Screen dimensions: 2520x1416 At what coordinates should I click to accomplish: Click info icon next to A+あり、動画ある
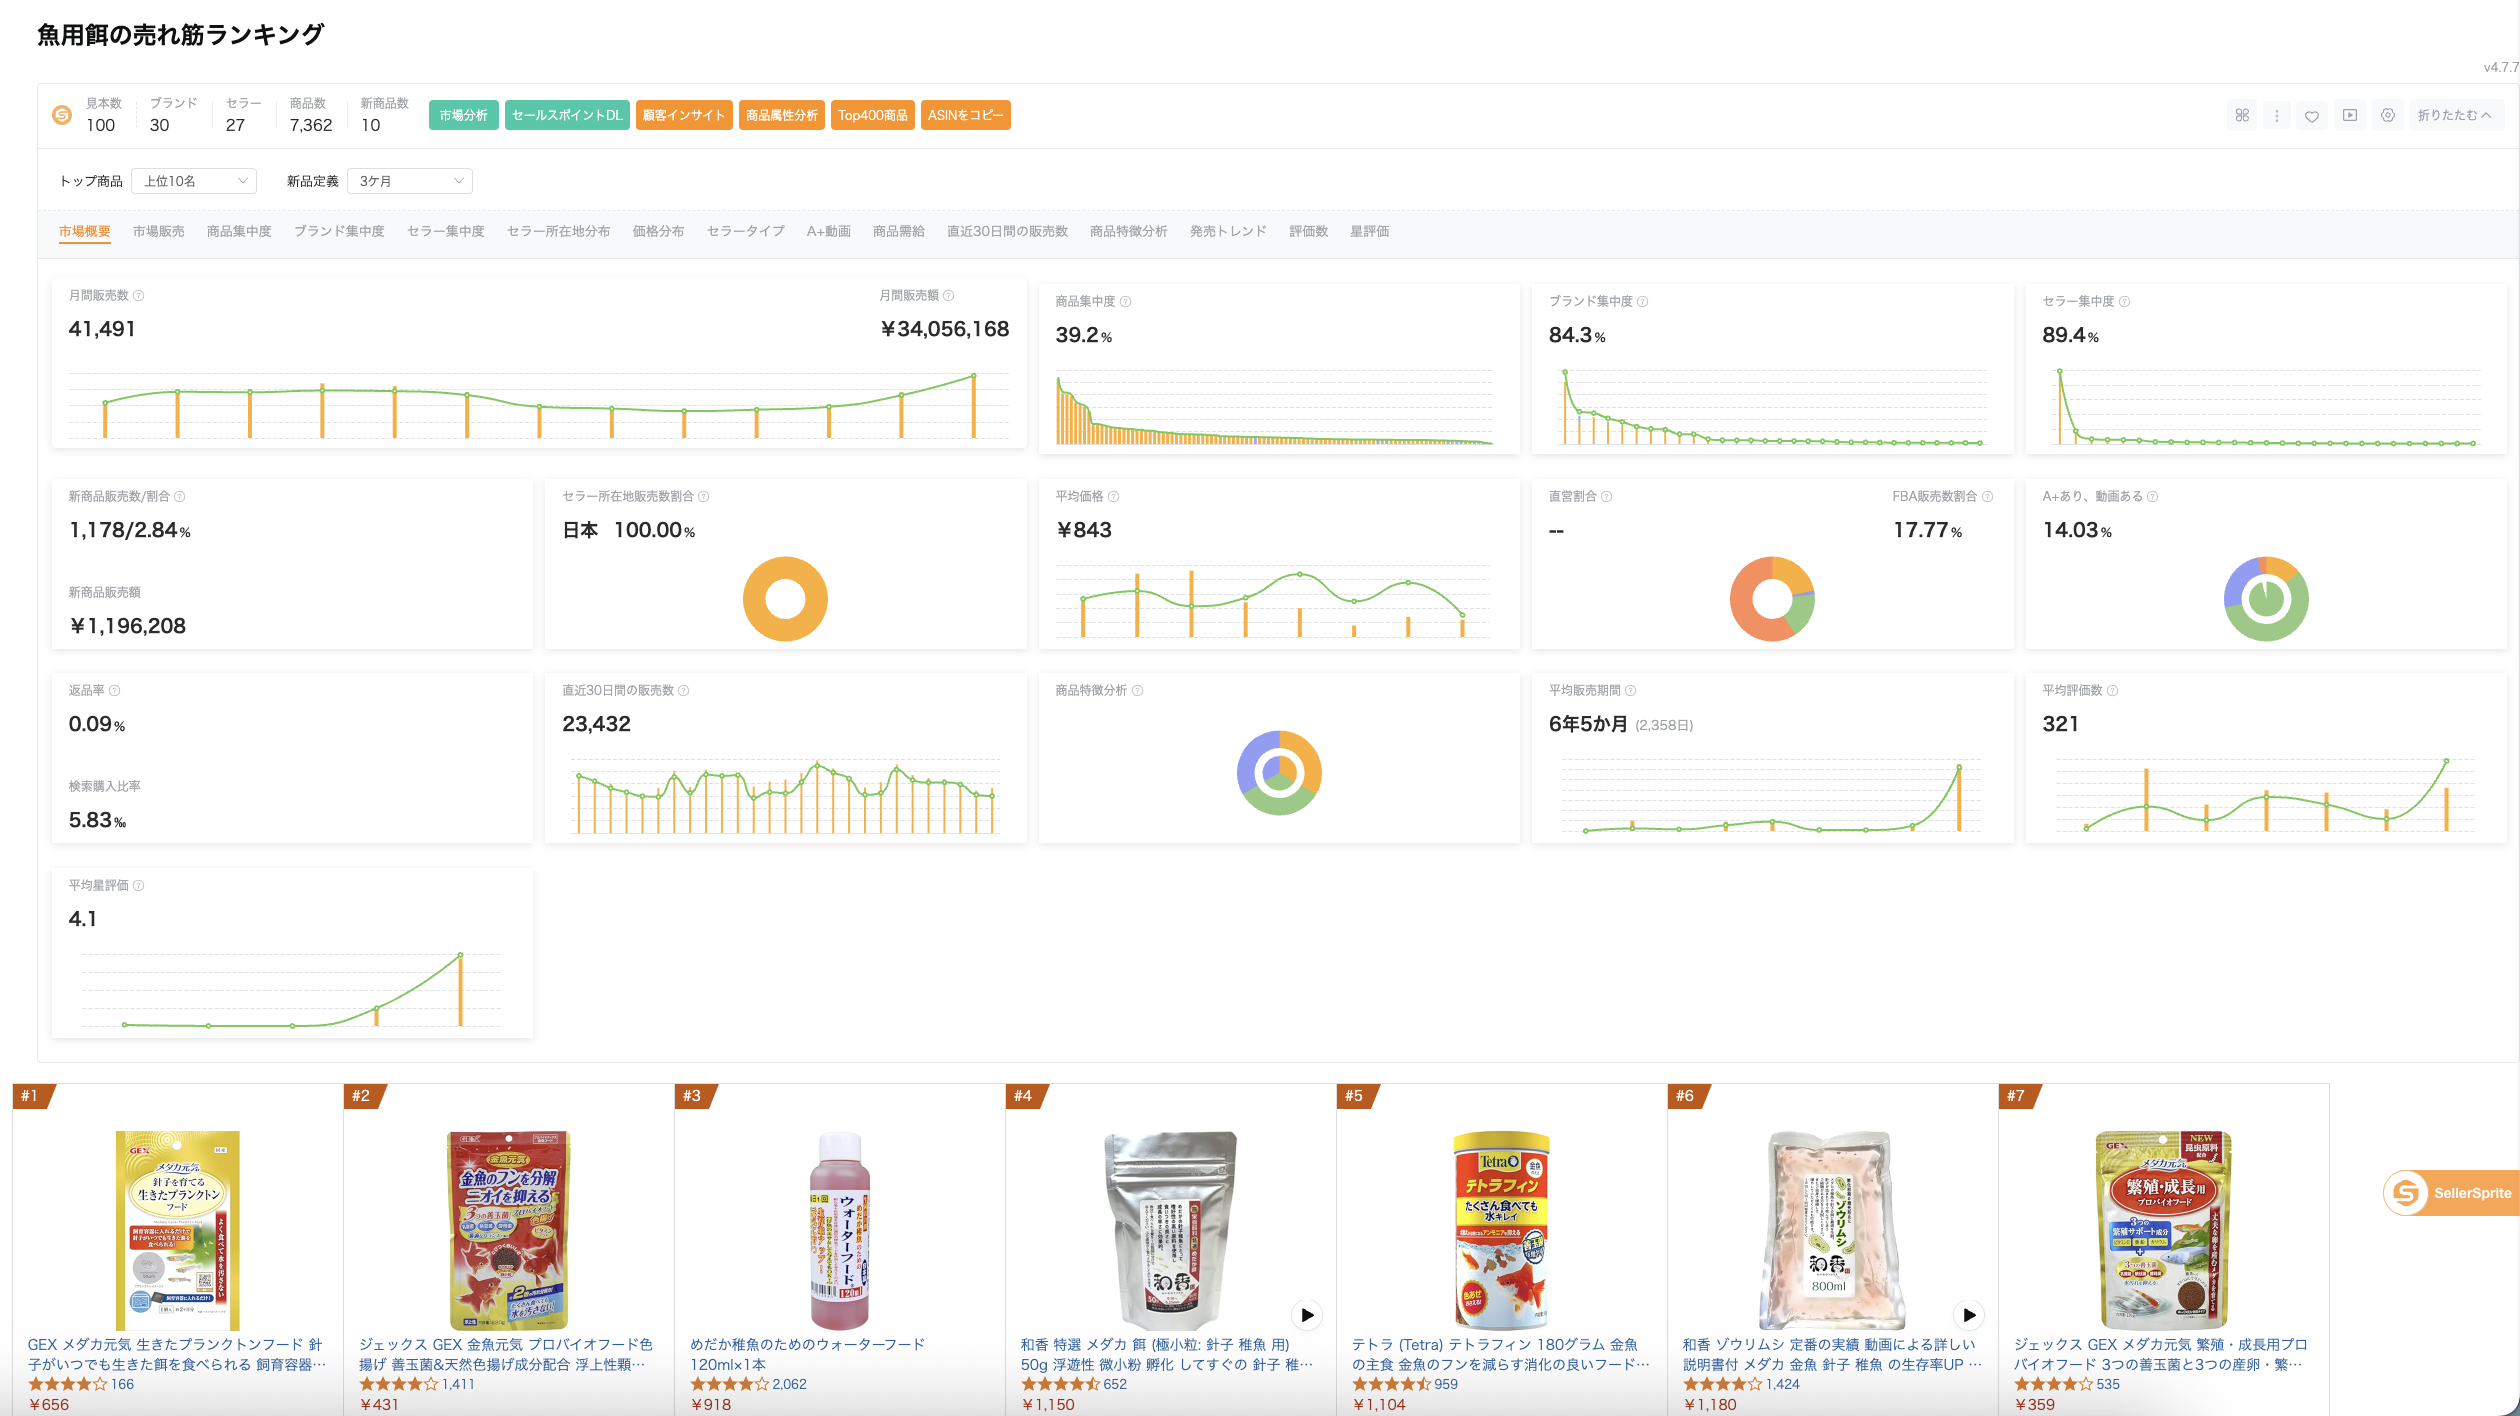tap(2153, 496)
